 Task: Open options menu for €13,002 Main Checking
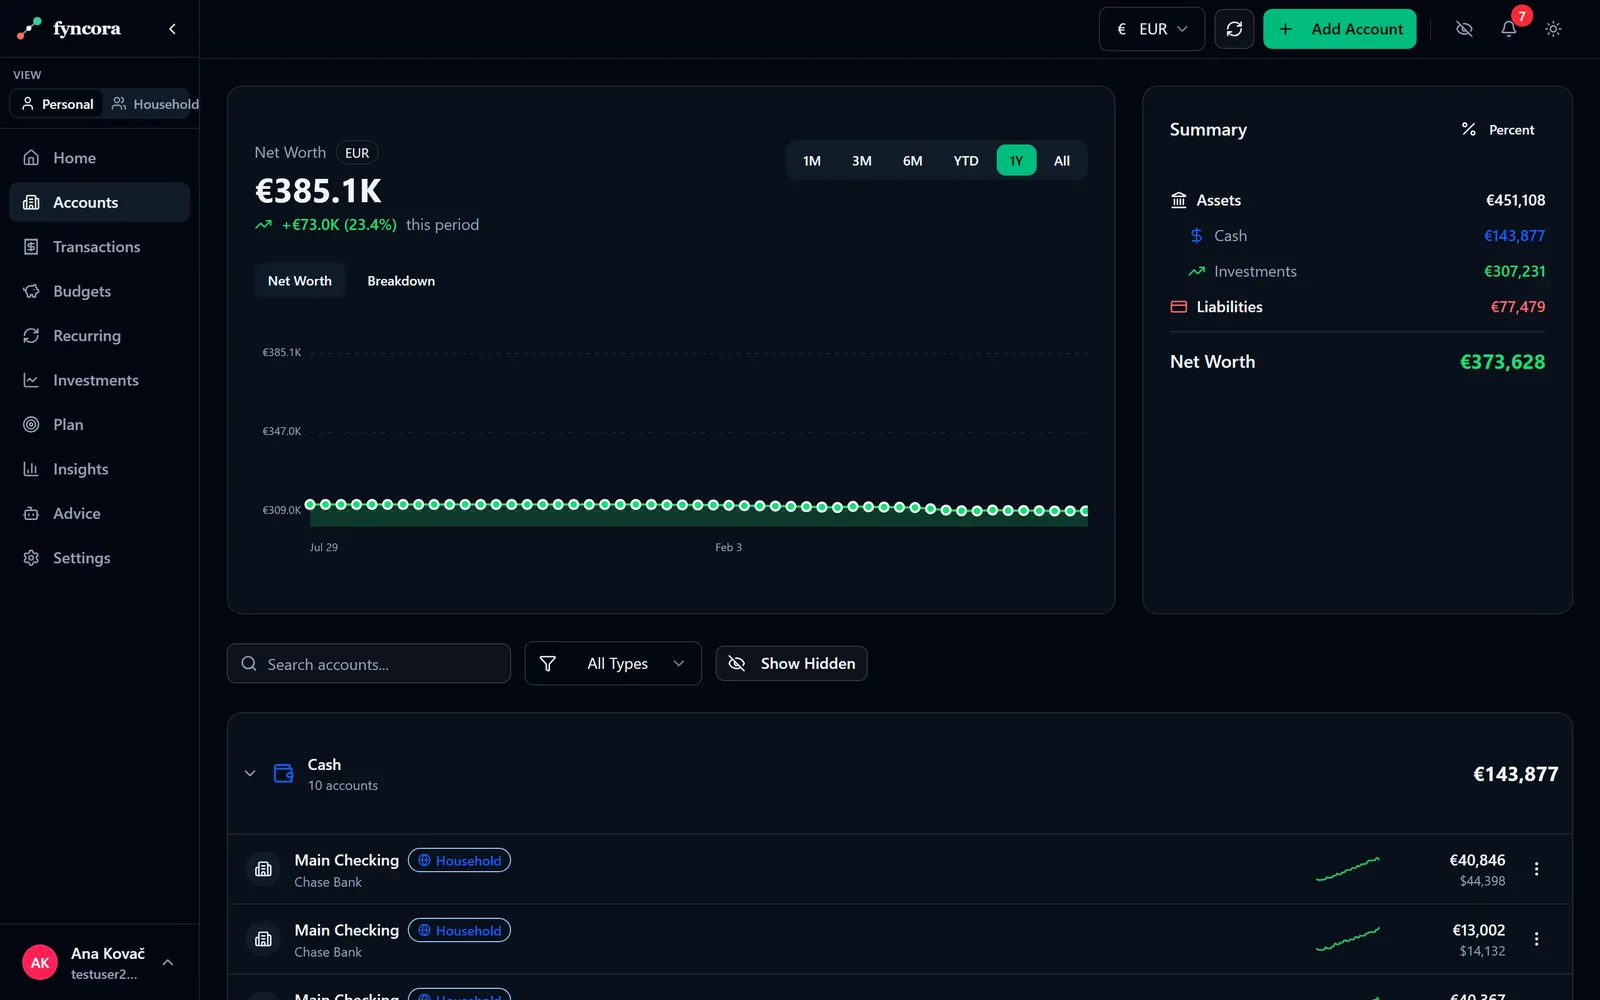click(x=1537, y=940)
